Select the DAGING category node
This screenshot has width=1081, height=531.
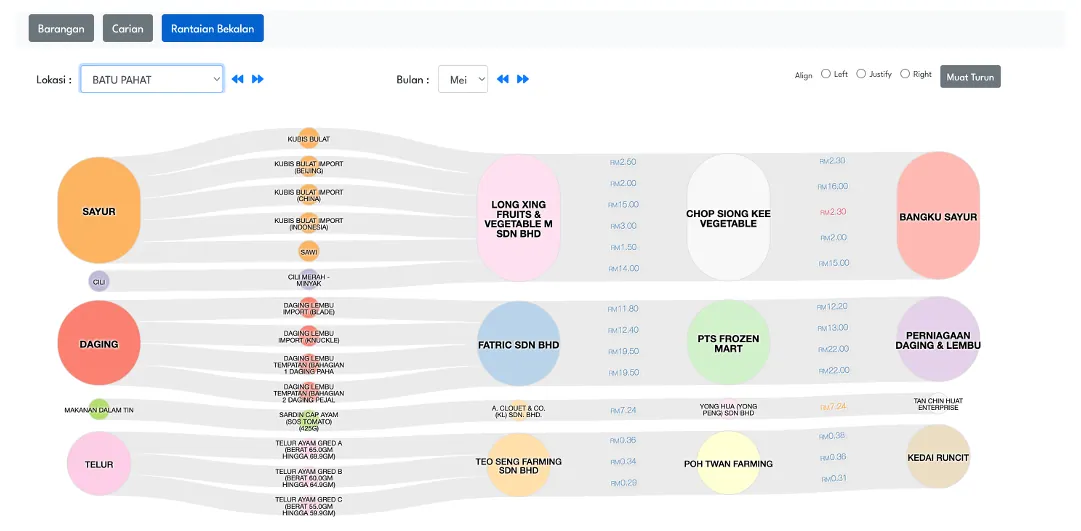[99, 343]
